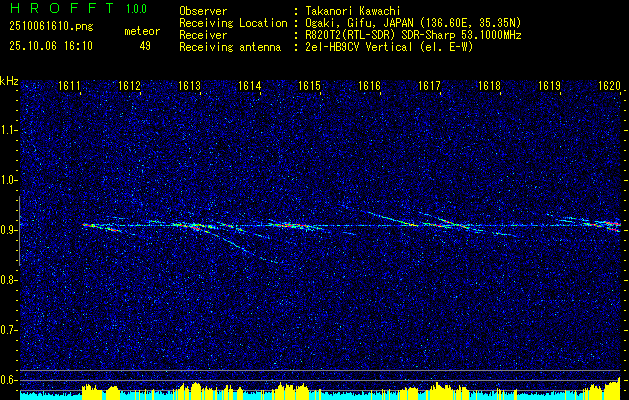This screenshot has height=400, width=629.
Task: Click the 1620 time marker
Action: coord(609,87)
